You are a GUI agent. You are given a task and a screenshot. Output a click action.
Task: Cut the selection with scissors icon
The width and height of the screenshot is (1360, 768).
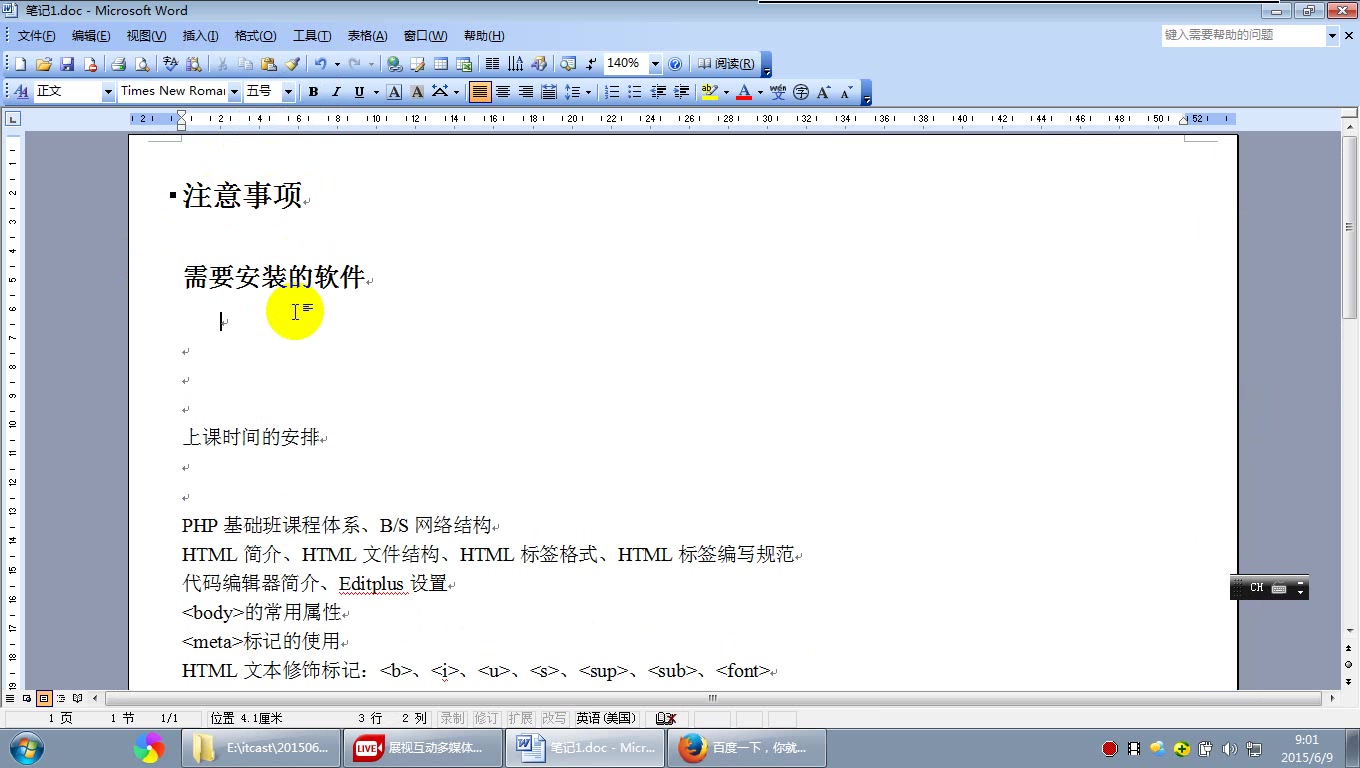222,64
